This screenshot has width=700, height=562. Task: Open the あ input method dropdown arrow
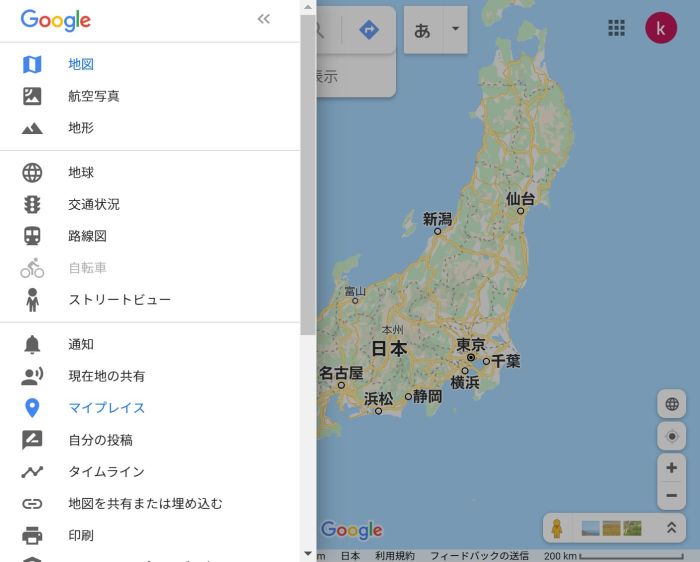(455, 30)
